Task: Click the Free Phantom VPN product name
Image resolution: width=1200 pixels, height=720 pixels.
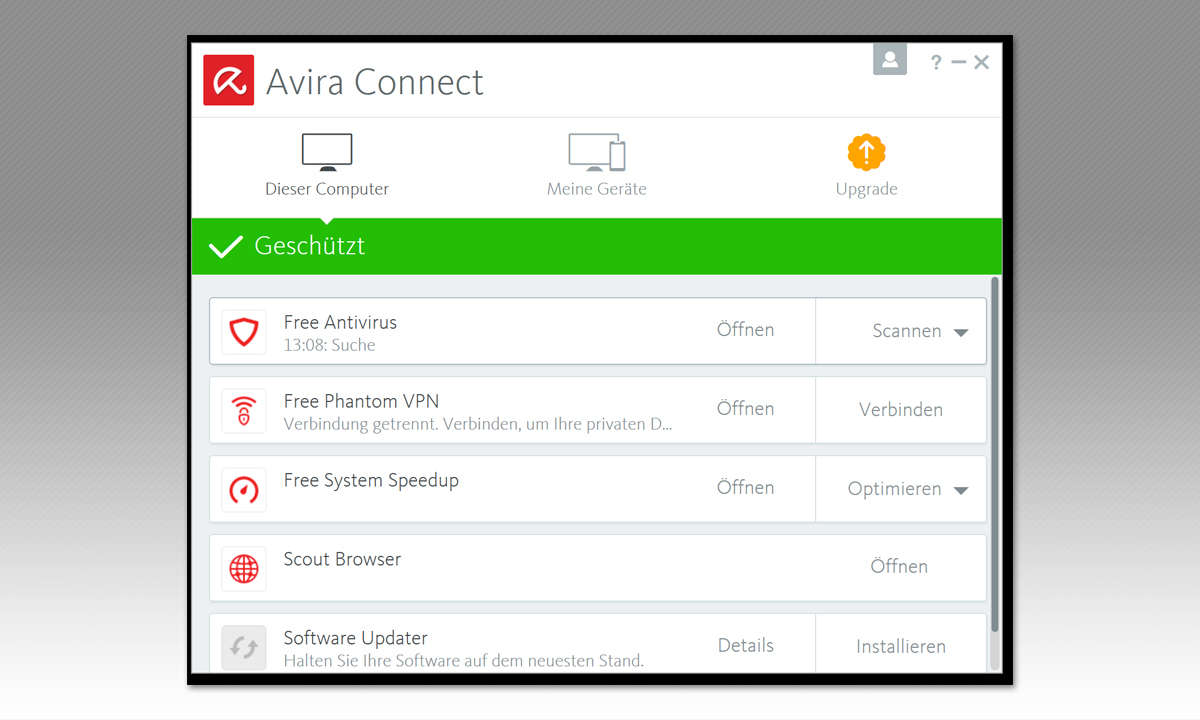Action: (x=361, y=401)
